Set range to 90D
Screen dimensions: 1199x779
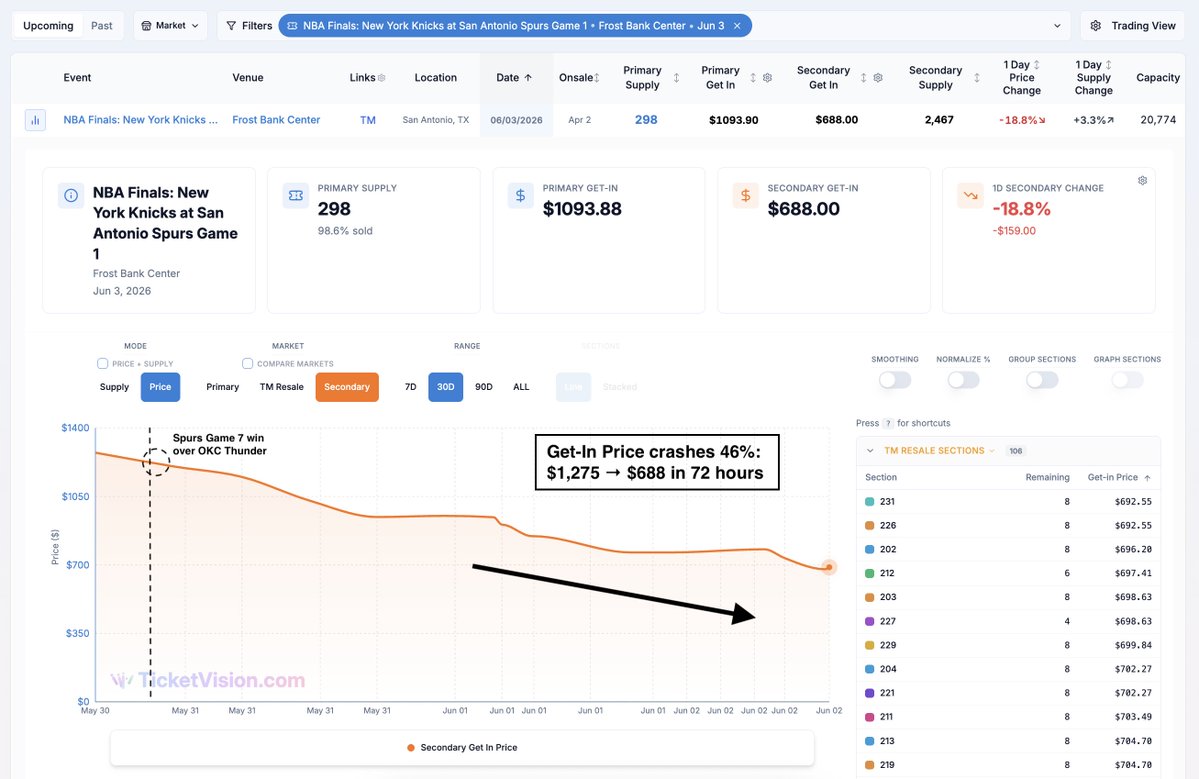click(x=484, y=387)
